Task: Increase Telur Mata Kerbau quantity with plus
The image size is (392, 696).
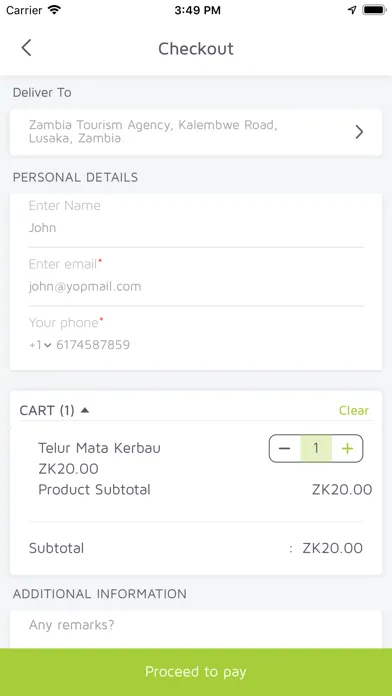Action: click(347, 448)
